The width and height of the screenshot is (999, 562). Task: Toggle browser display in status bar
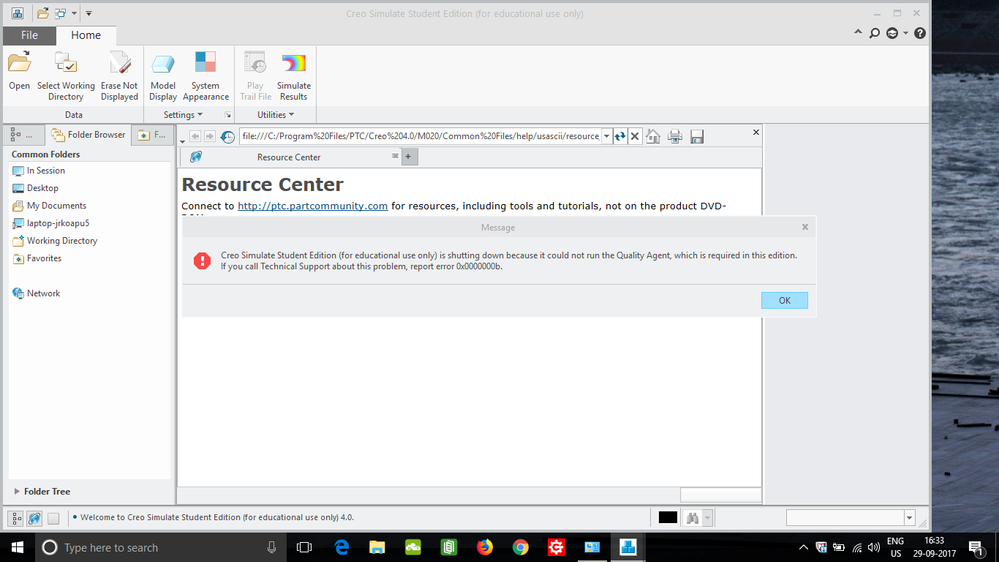pos(34,518)
